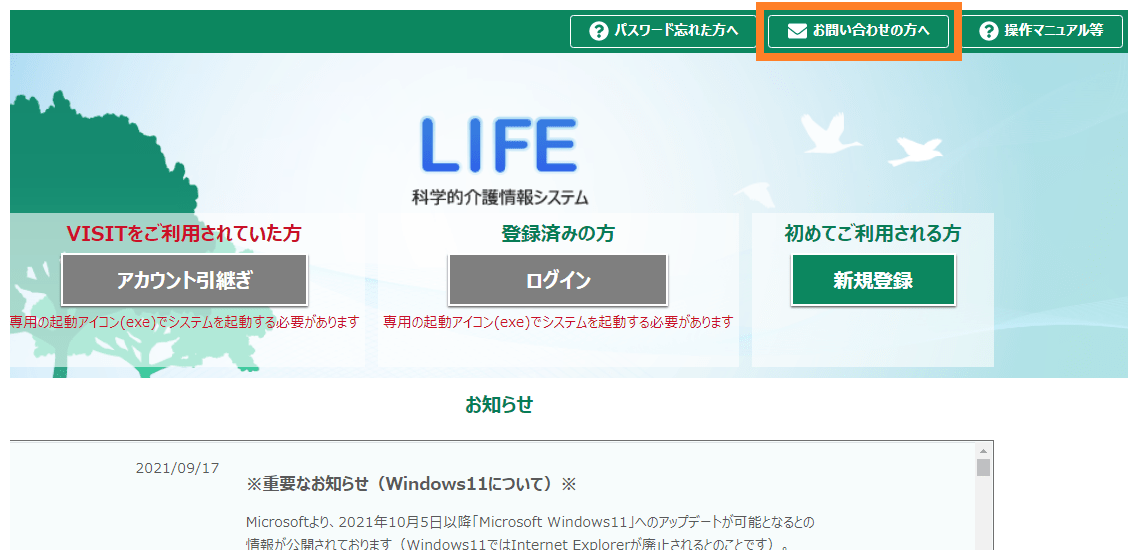
Task: Click the VISITをご利用されていた方 heading
Action: click(x=184, y=234)
